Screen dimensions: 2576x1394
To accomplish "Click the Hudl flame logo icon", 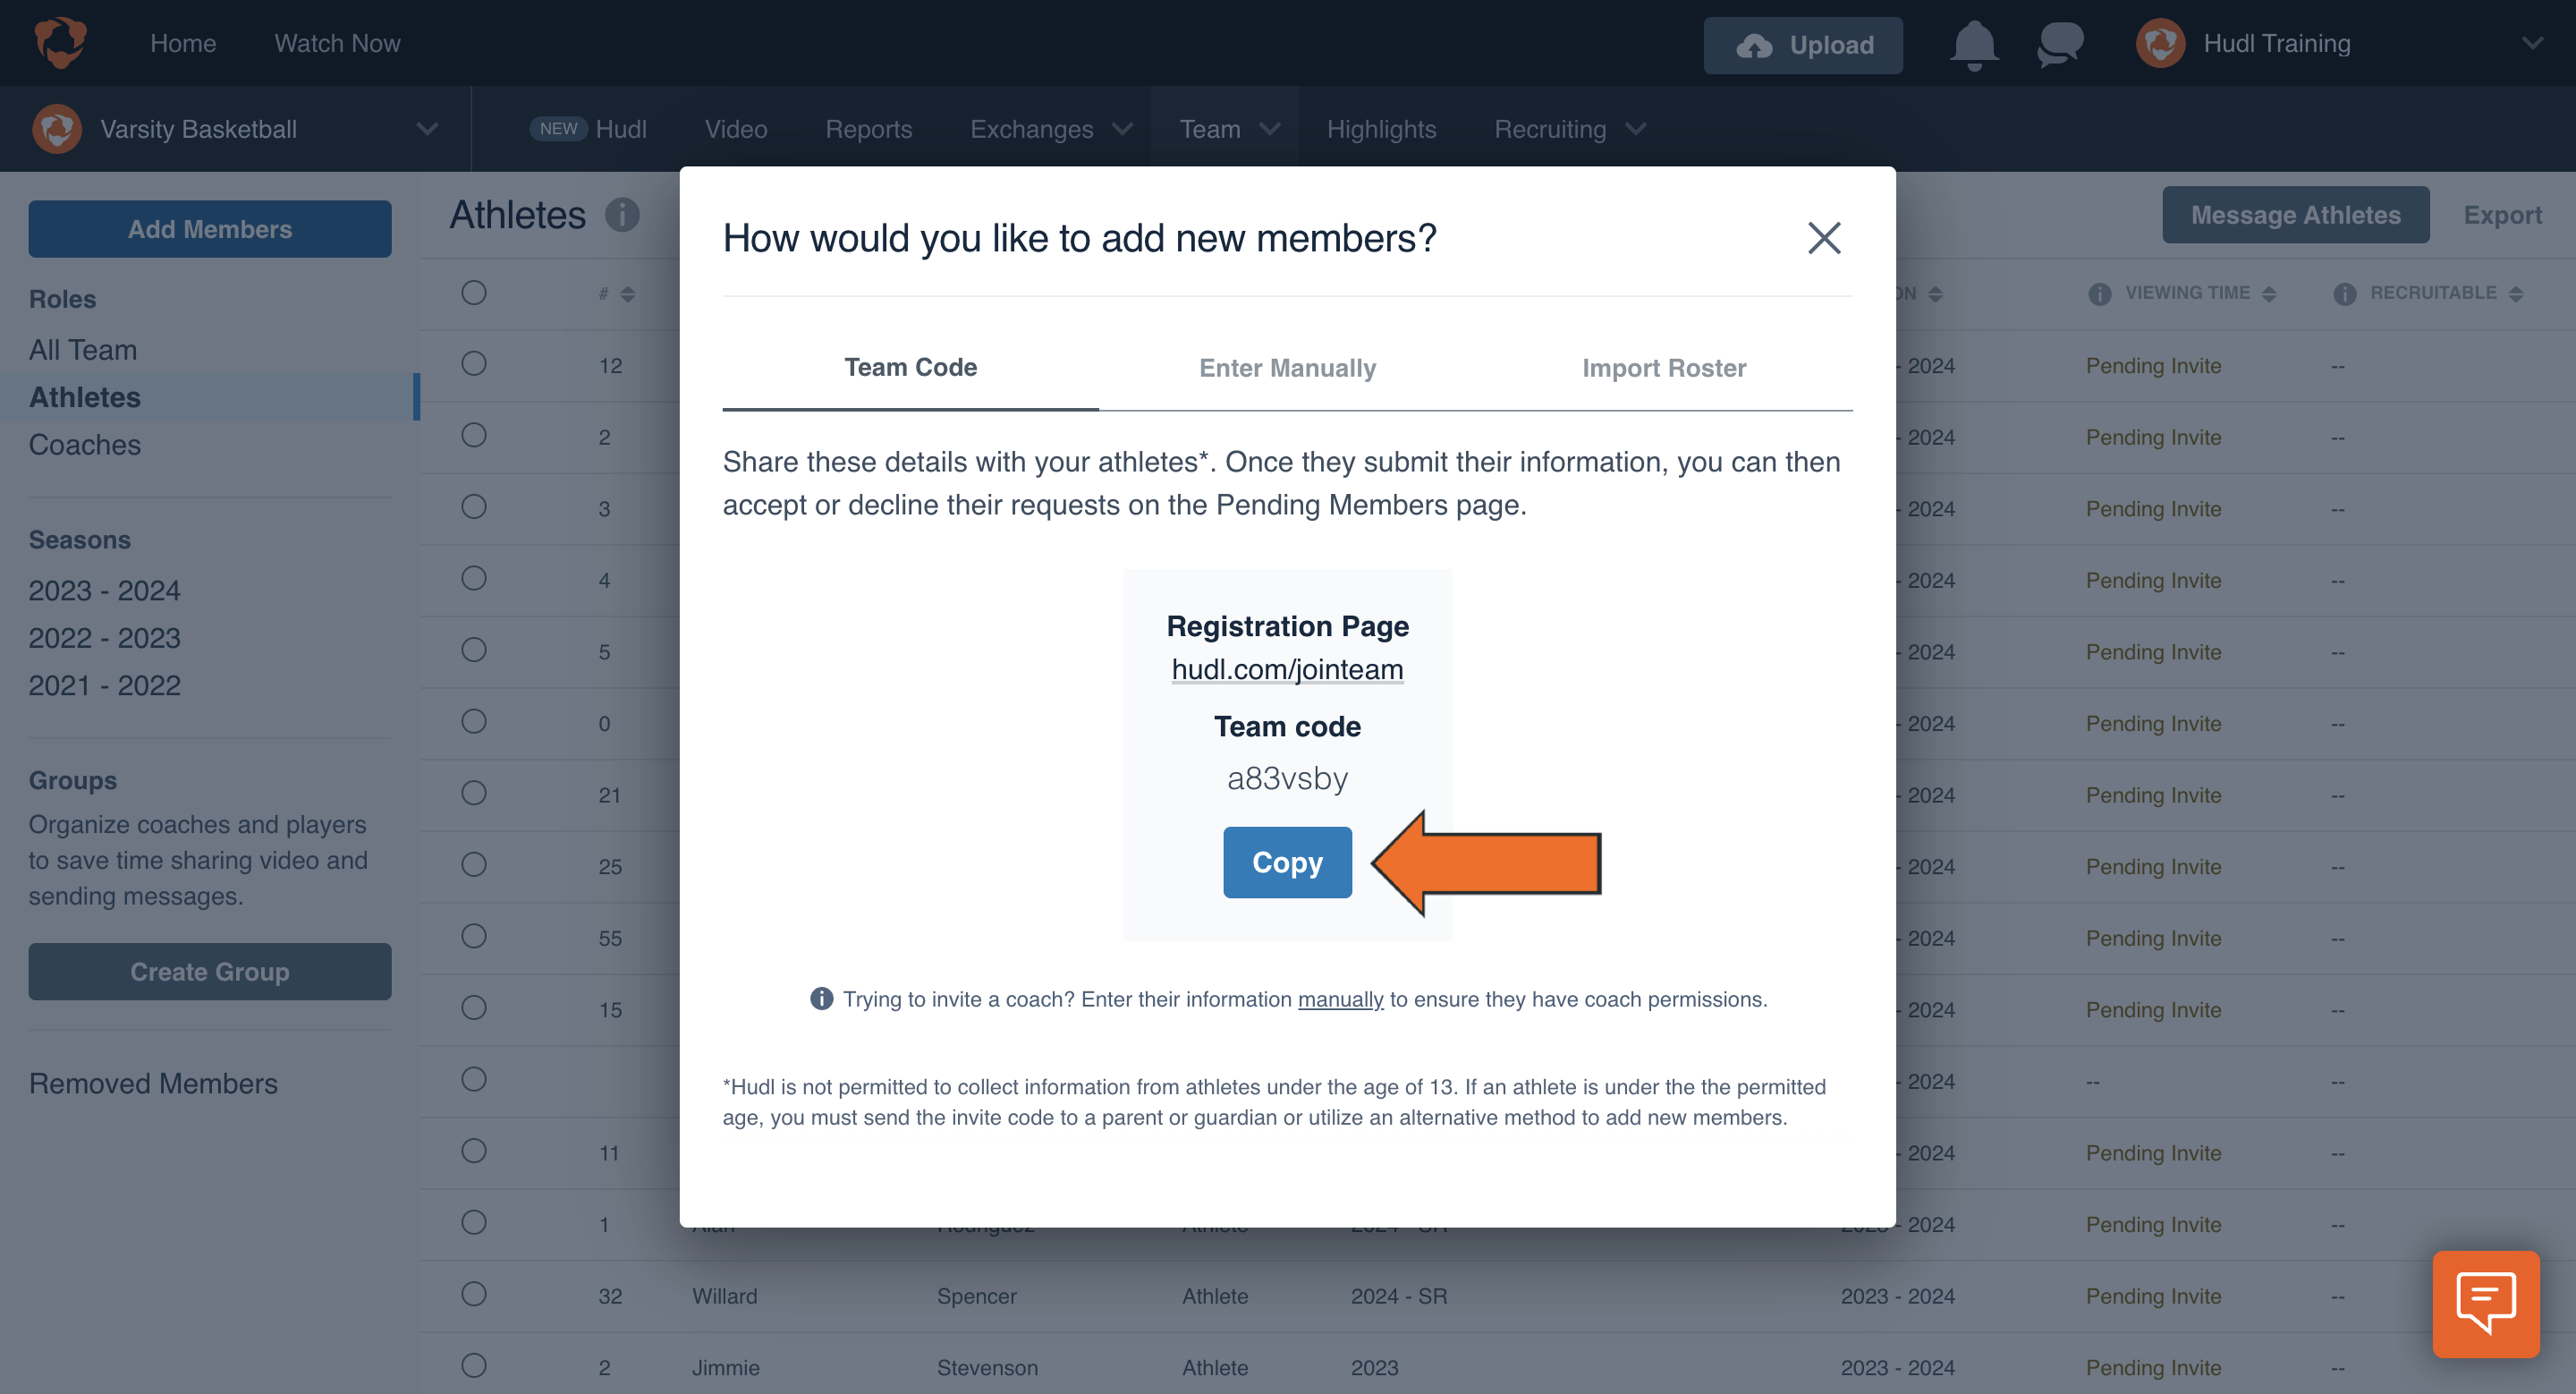I will tap(60, 41).
